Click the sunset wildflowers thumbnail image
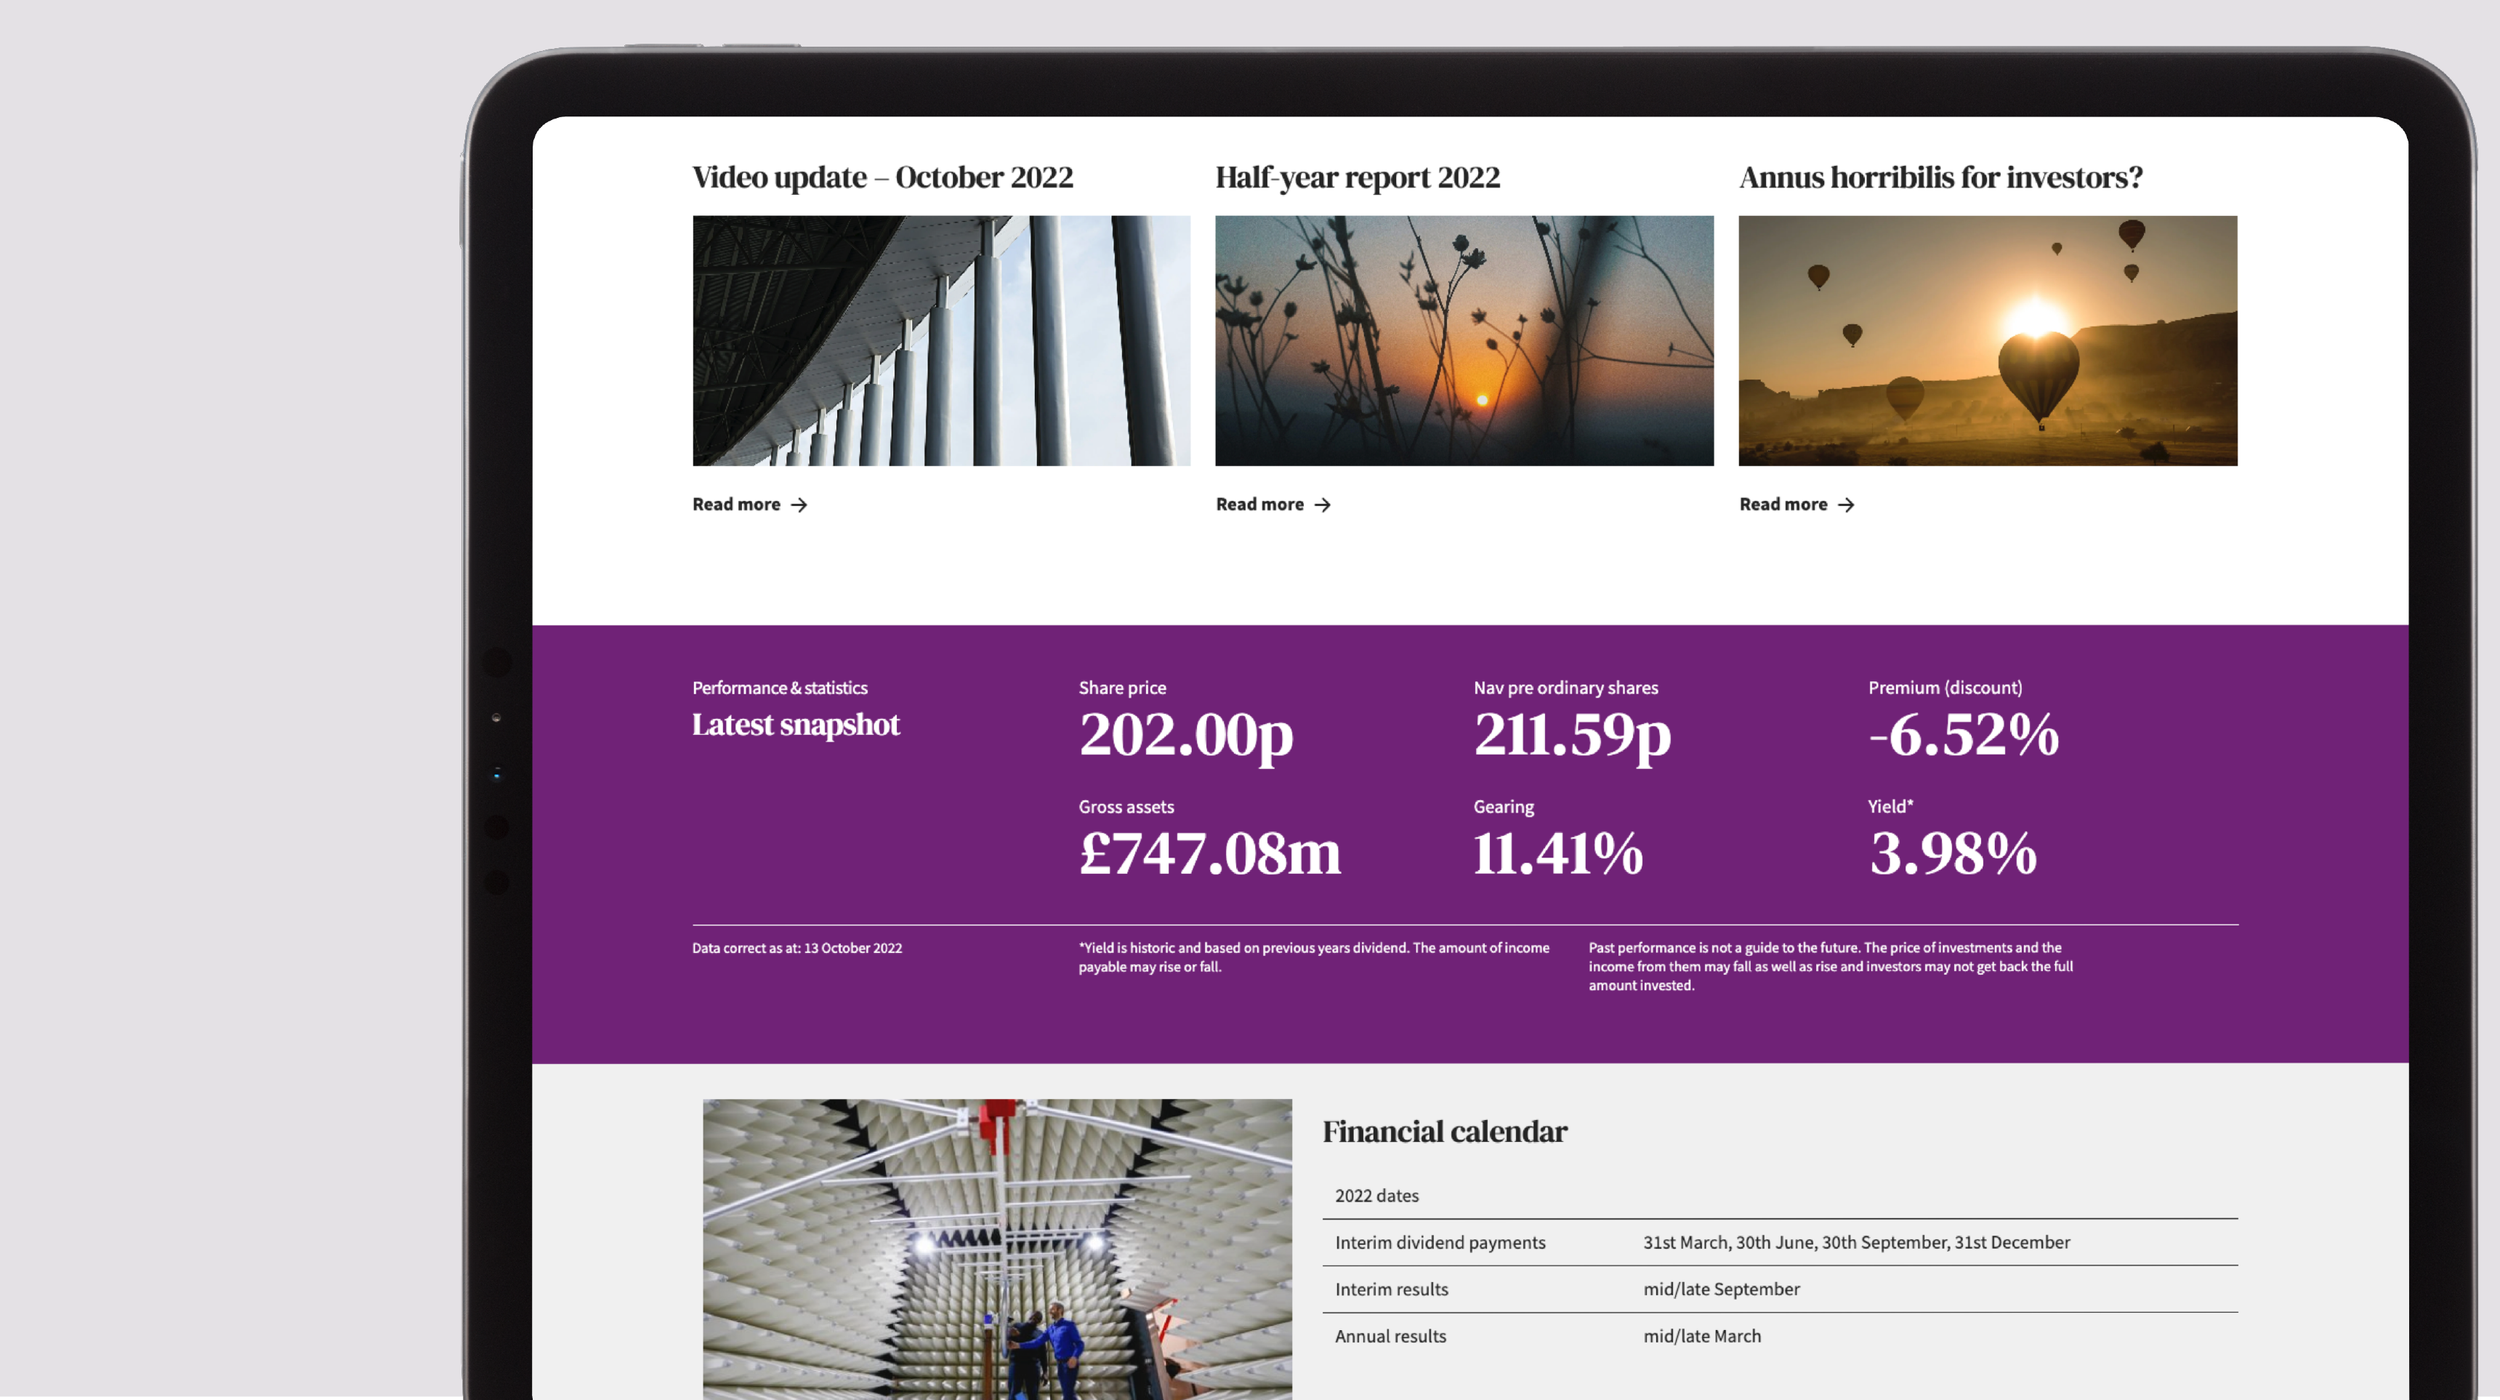Image resolution: width=2500 pixels, height=1400 pixels. click(1464, 340)
